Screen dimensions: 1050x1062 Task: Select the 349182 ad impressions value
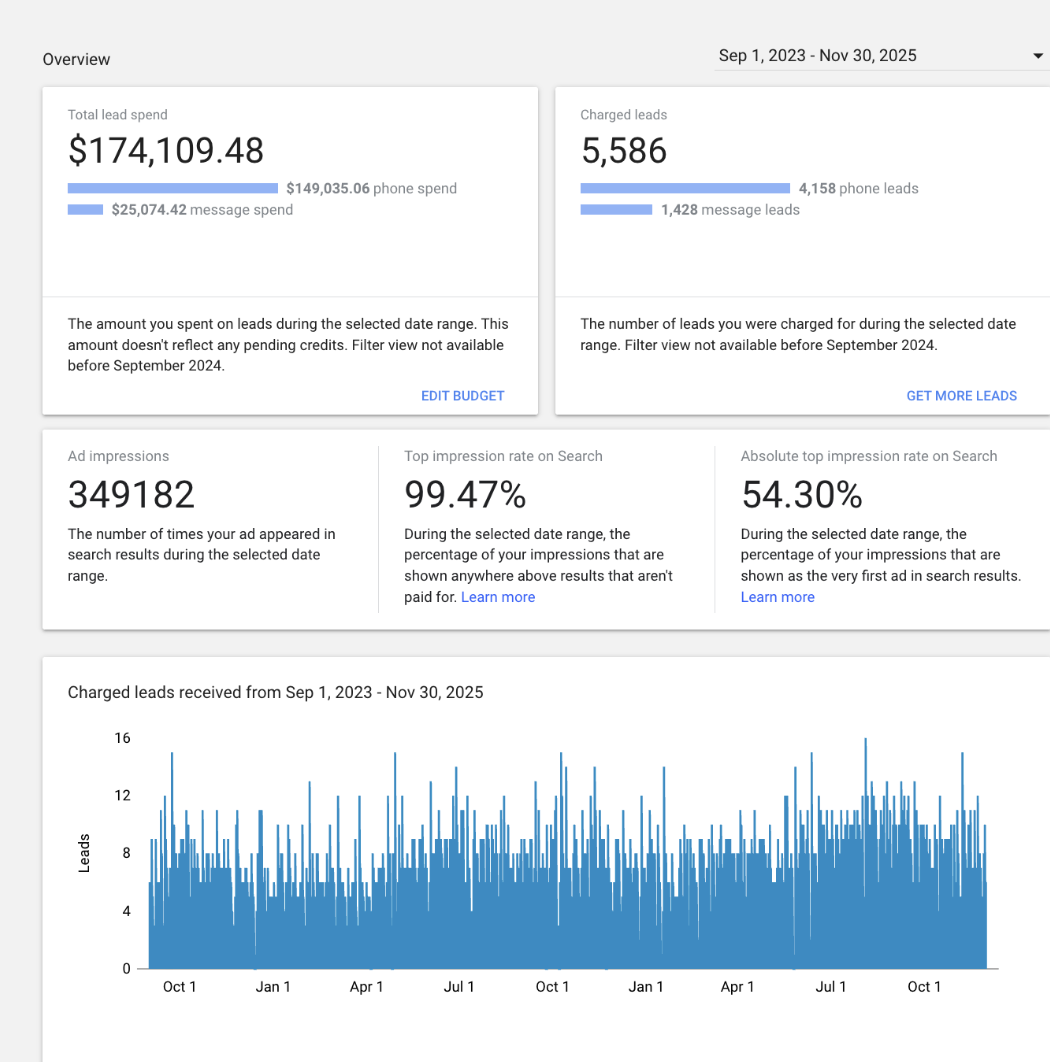pyautogui.click(x=131, y=494)
